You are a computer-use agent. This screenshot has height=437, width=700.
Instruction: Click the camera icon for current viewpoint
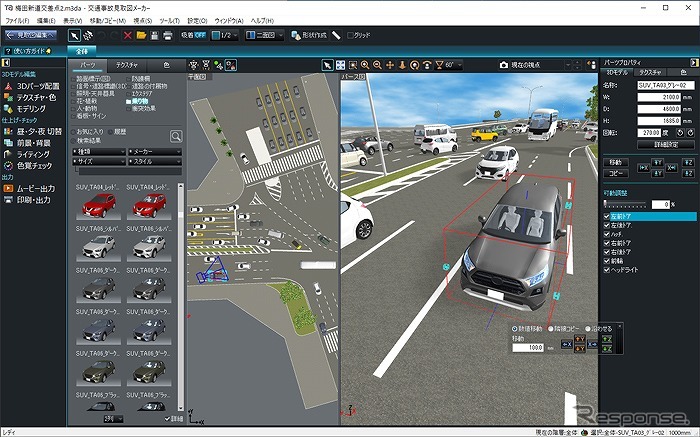(503, 65)
